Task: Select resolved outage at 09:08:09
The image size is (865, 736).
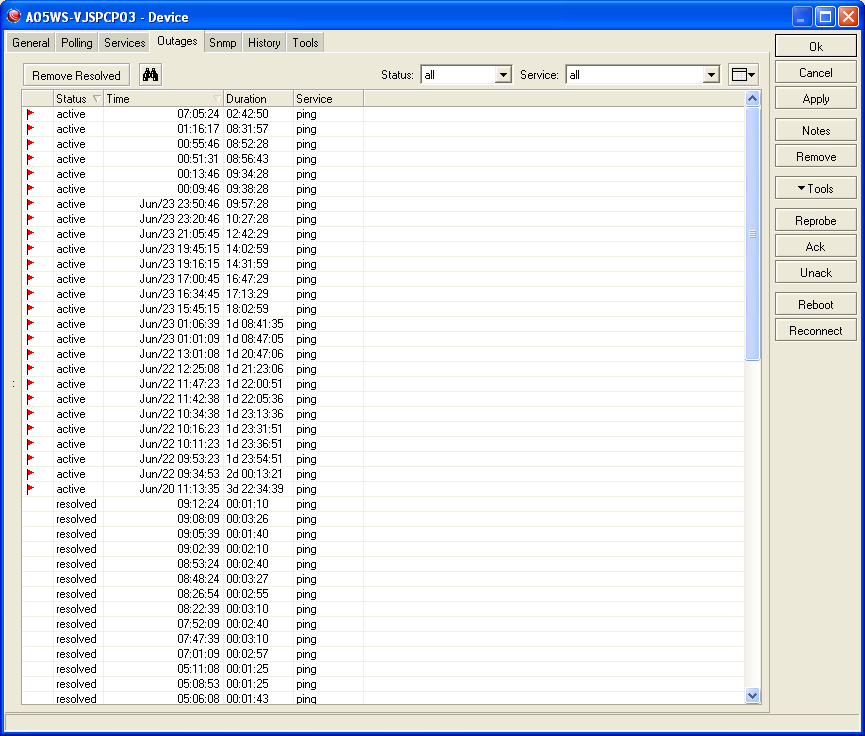Action: tap(383, 519)
